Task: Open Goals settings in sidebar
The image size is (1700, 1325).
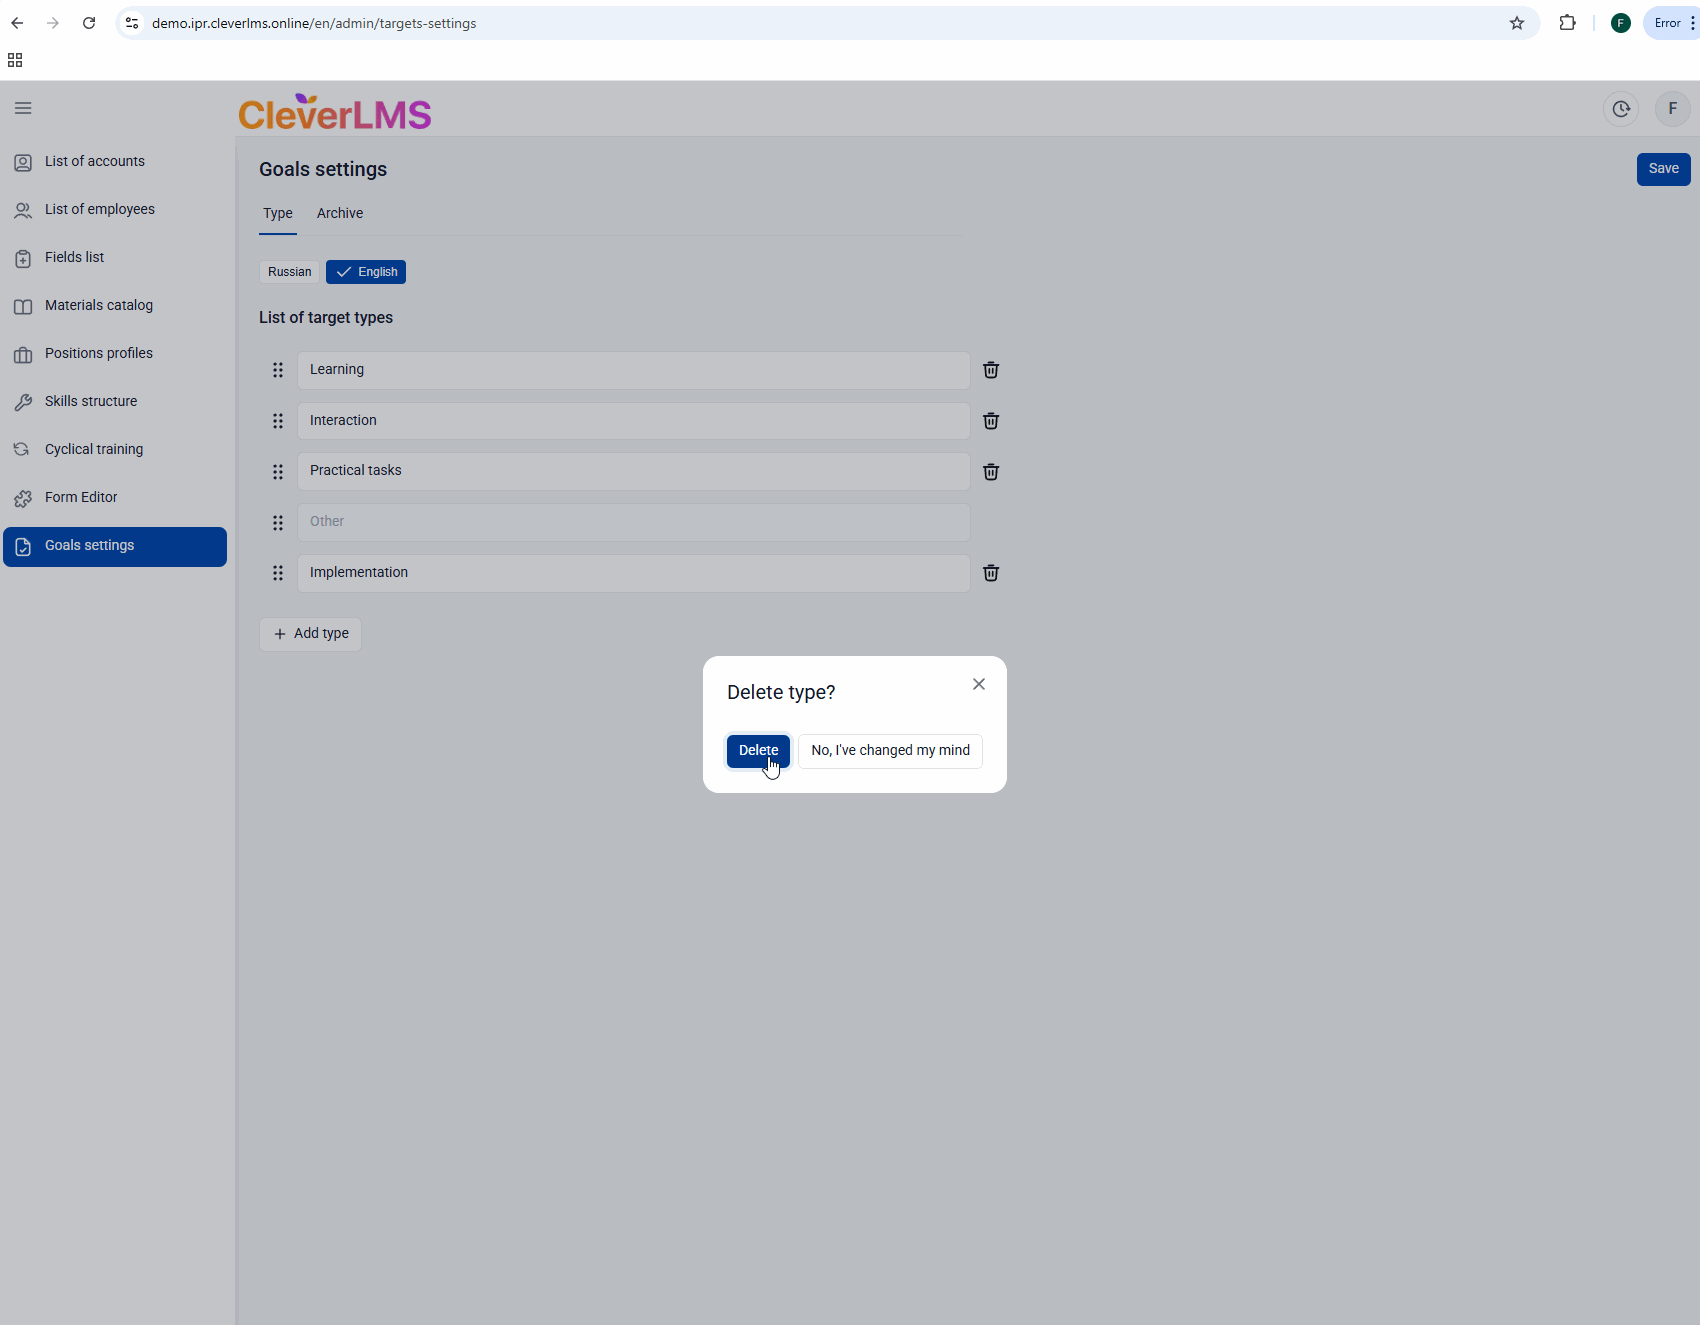Action: pos(115,547)
